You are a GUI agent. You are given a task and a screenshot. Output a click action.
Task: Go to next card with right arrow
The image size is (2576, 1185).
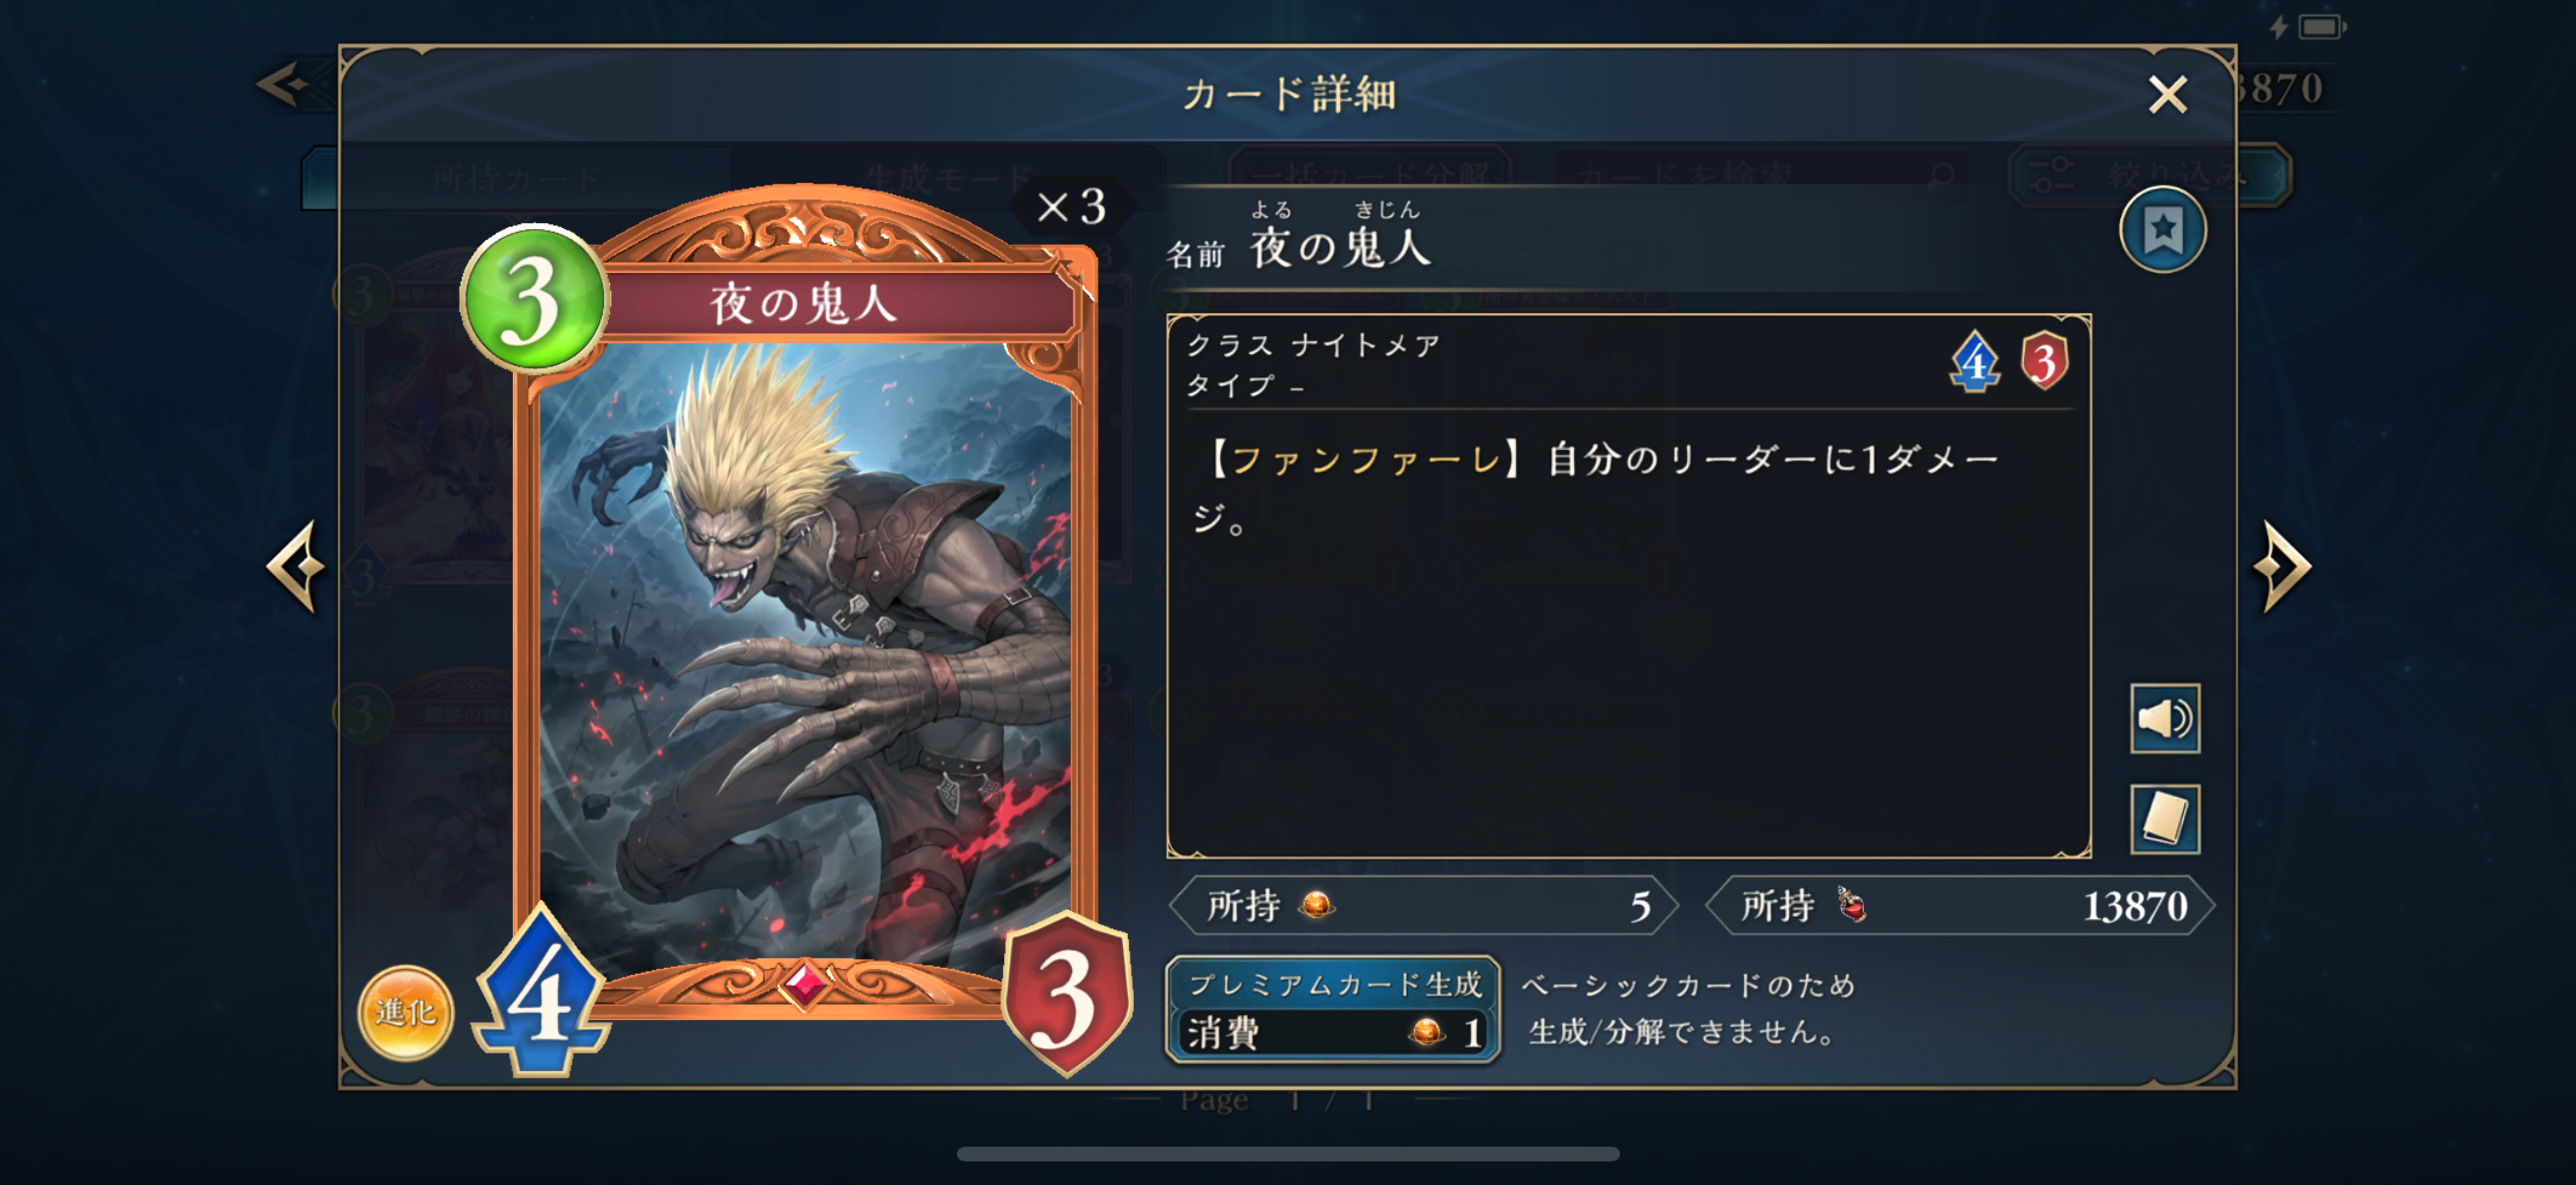coord(2281,566)
